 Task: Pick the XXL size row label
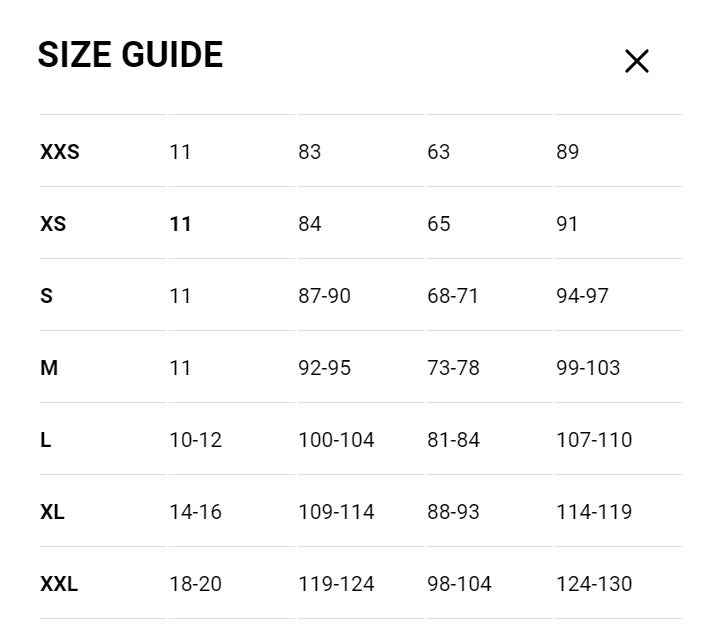click(x=59, y=585)
